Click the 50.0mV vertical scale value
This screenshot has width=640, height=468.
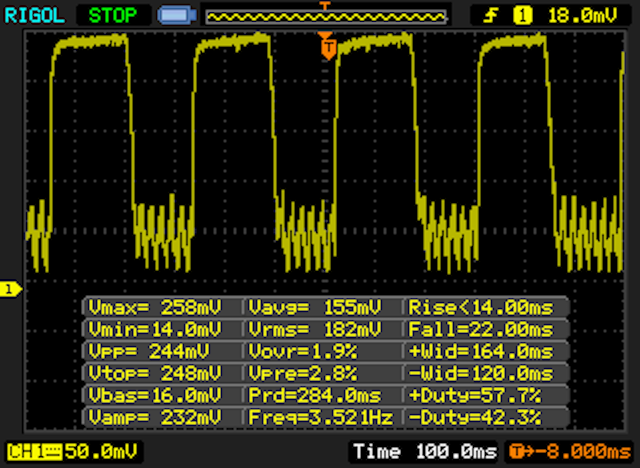pyautogui.click(x=100, y=452)
